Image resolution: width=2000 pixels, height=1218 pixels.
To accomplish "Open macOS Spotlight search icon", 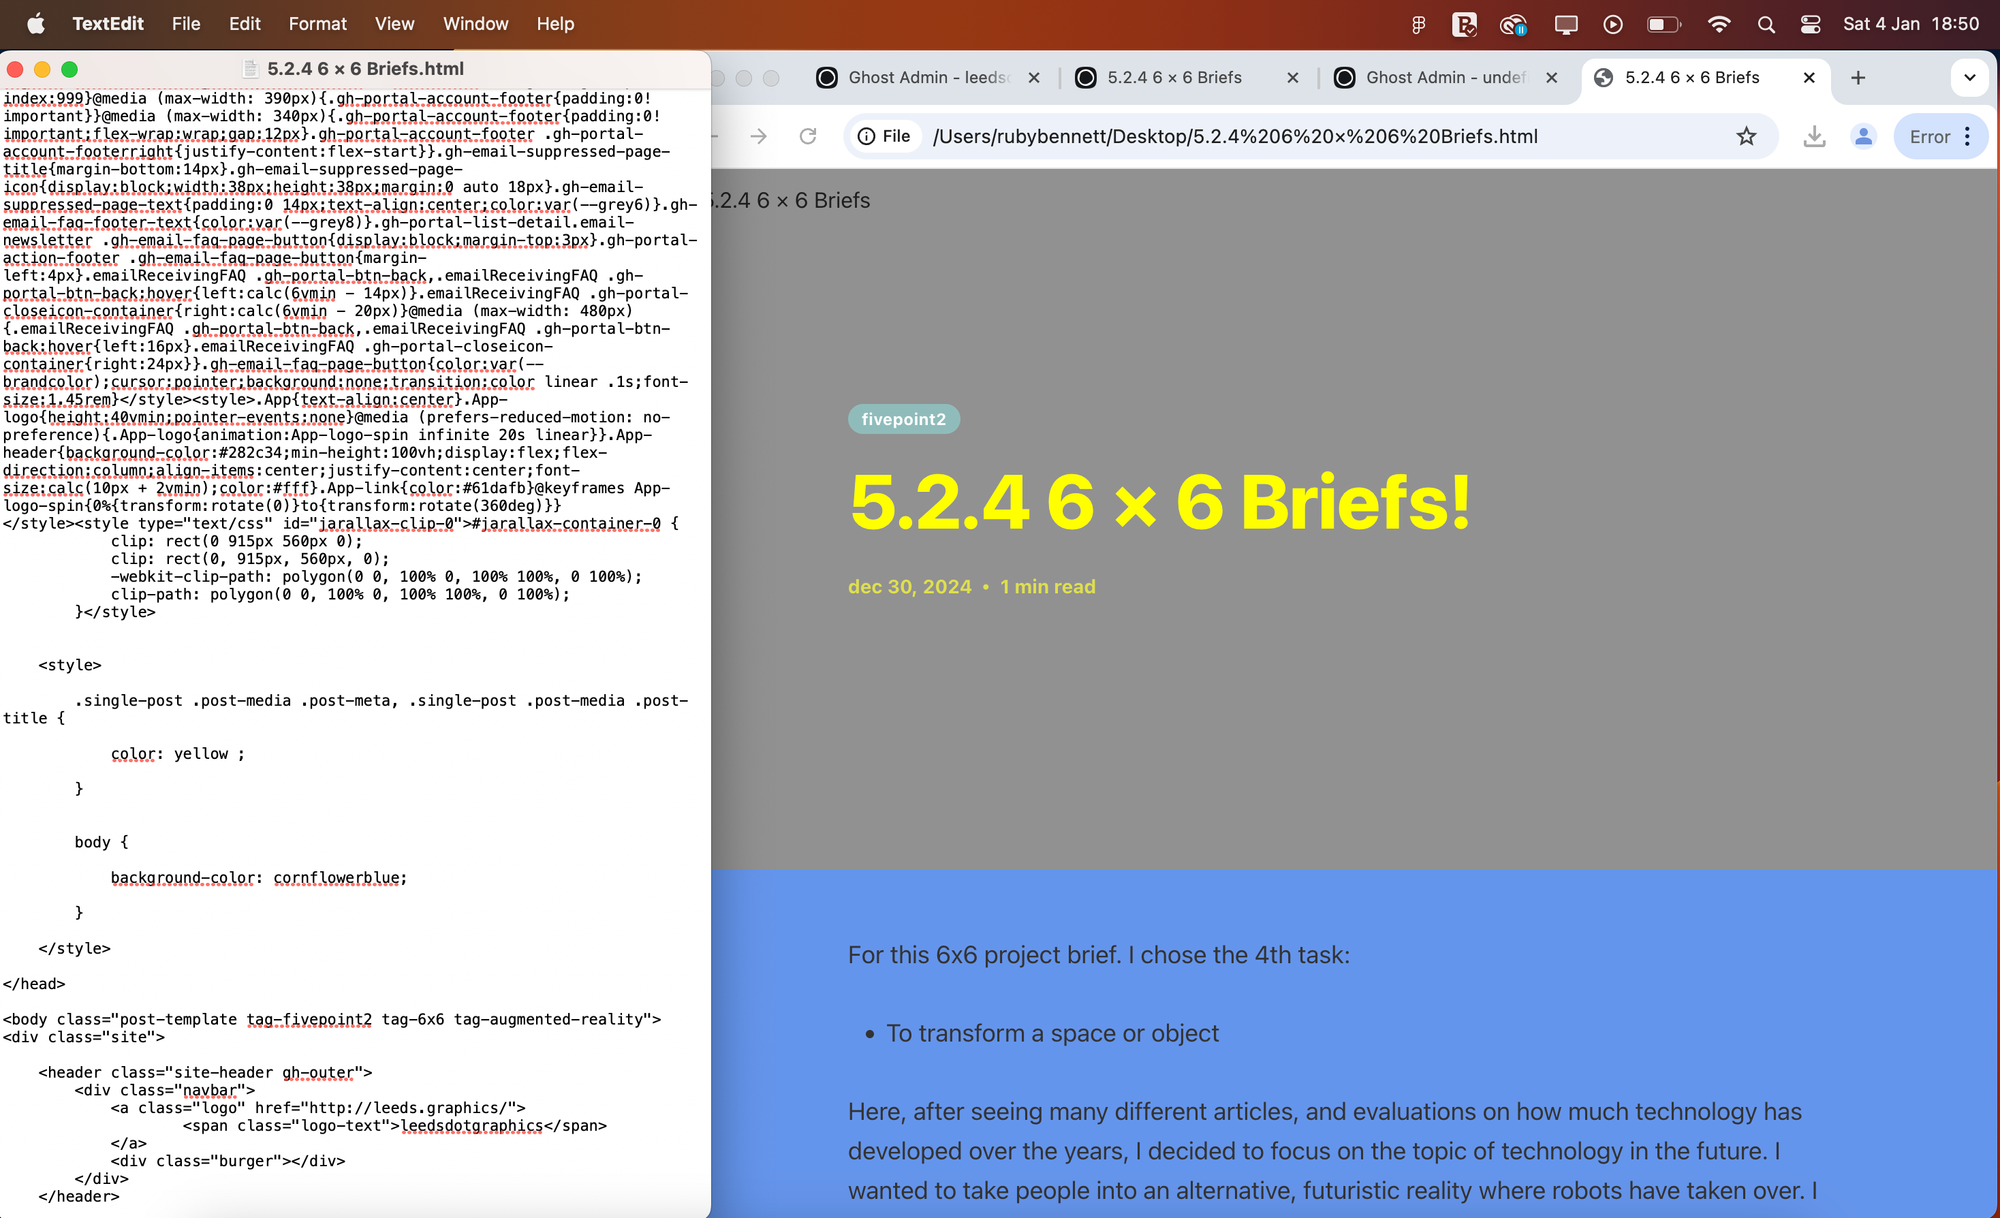I will pyautogui.click(x=1766, y=24).
